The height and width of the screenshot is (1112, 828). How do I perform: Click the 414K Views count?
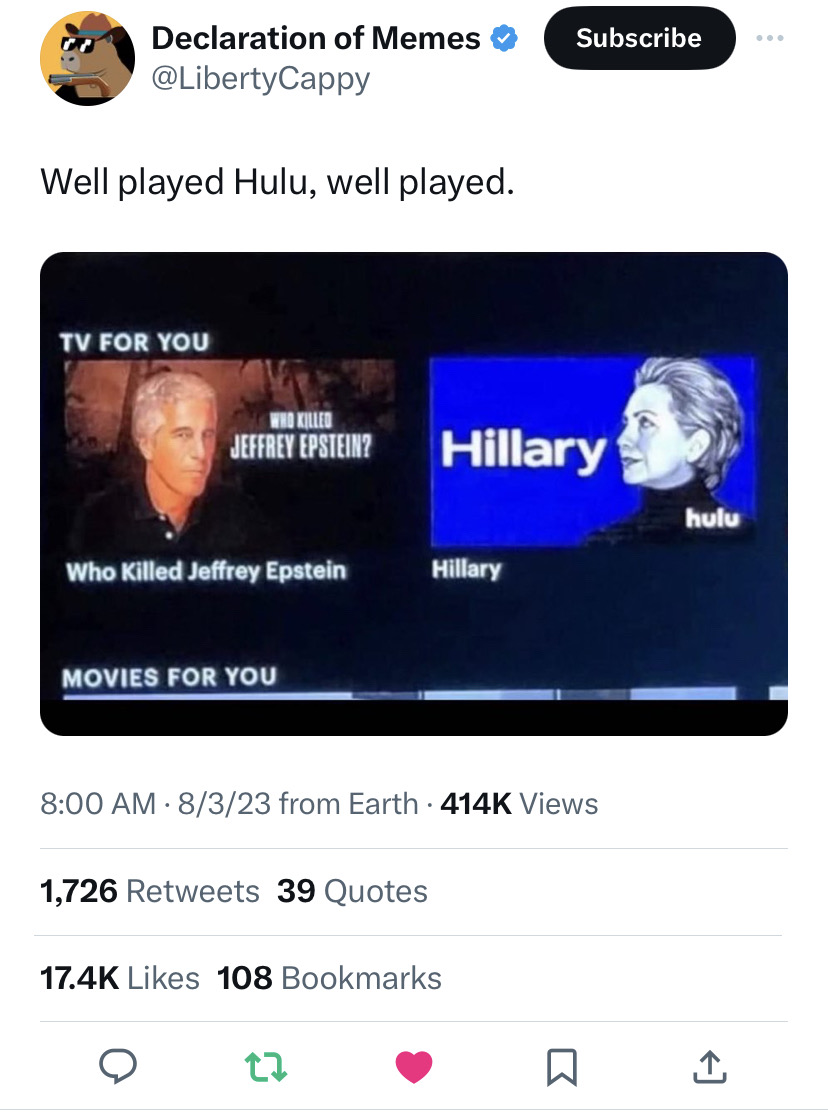(x=519, y=803)
